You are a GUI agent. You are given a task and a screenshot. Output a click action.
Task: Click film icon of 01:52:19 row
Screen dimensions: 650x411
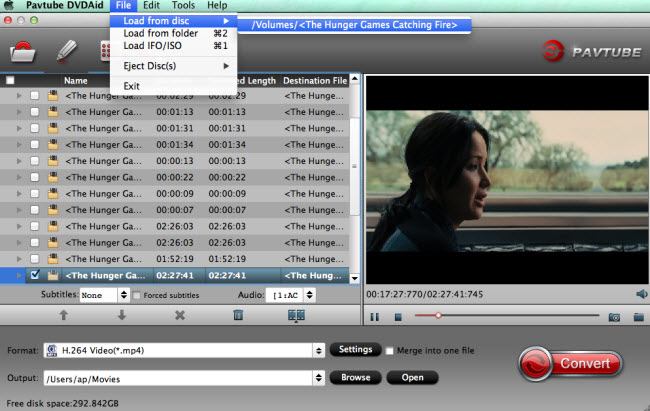point(53,259)
